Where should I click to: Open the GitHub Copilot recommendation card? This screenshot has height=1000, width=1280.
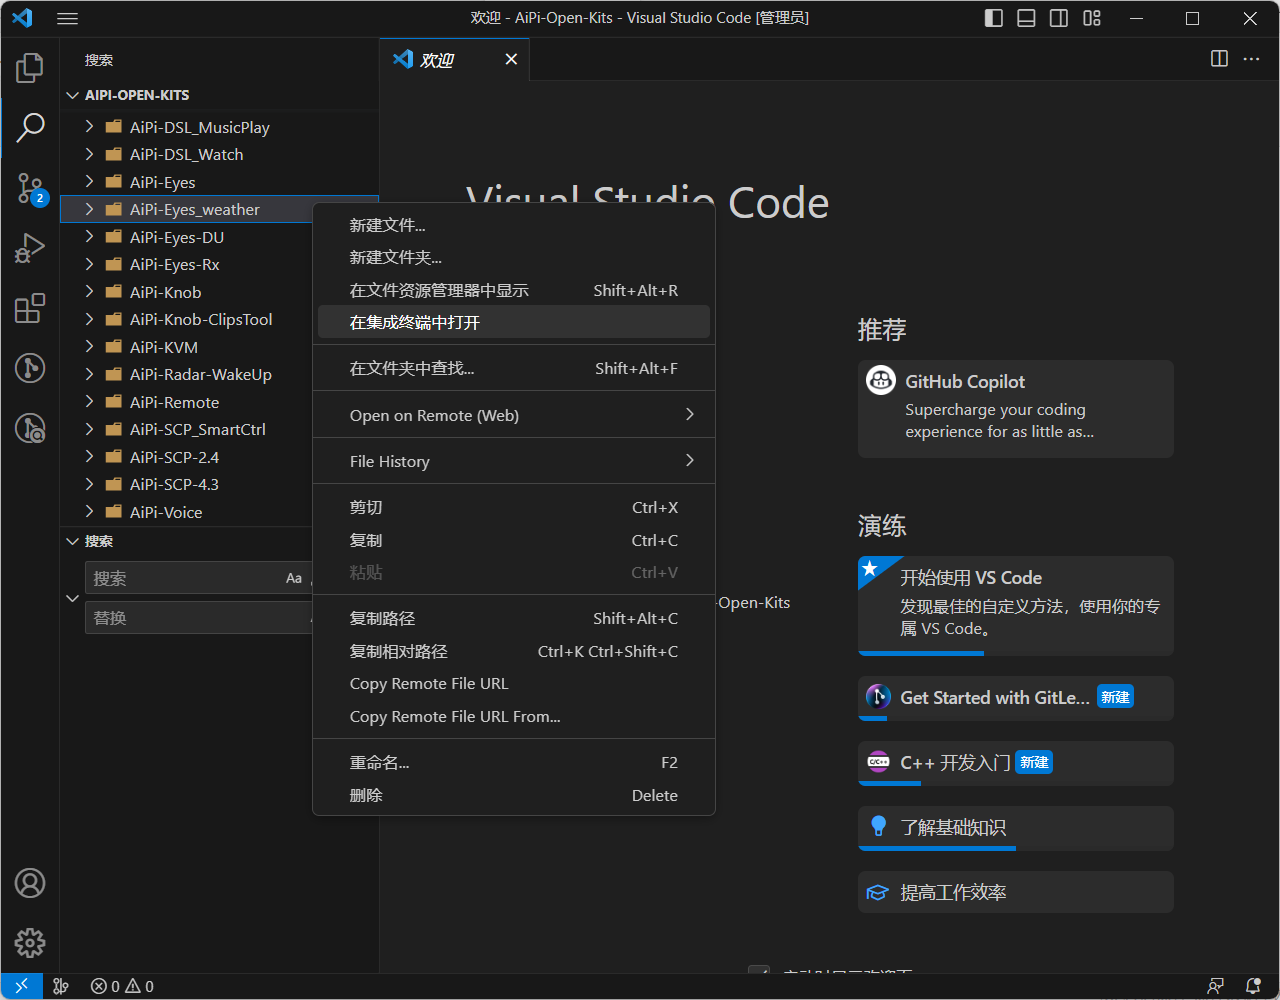click(1016, 408)
